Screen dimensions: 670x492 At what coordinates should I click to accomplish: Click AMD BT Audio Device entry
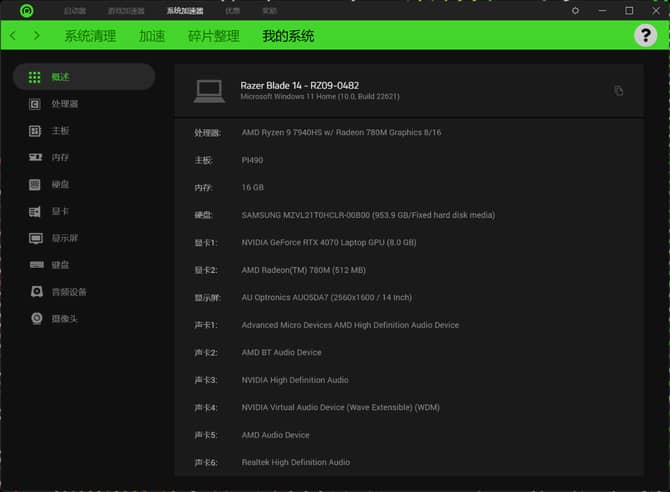click(x=282, y=353)
